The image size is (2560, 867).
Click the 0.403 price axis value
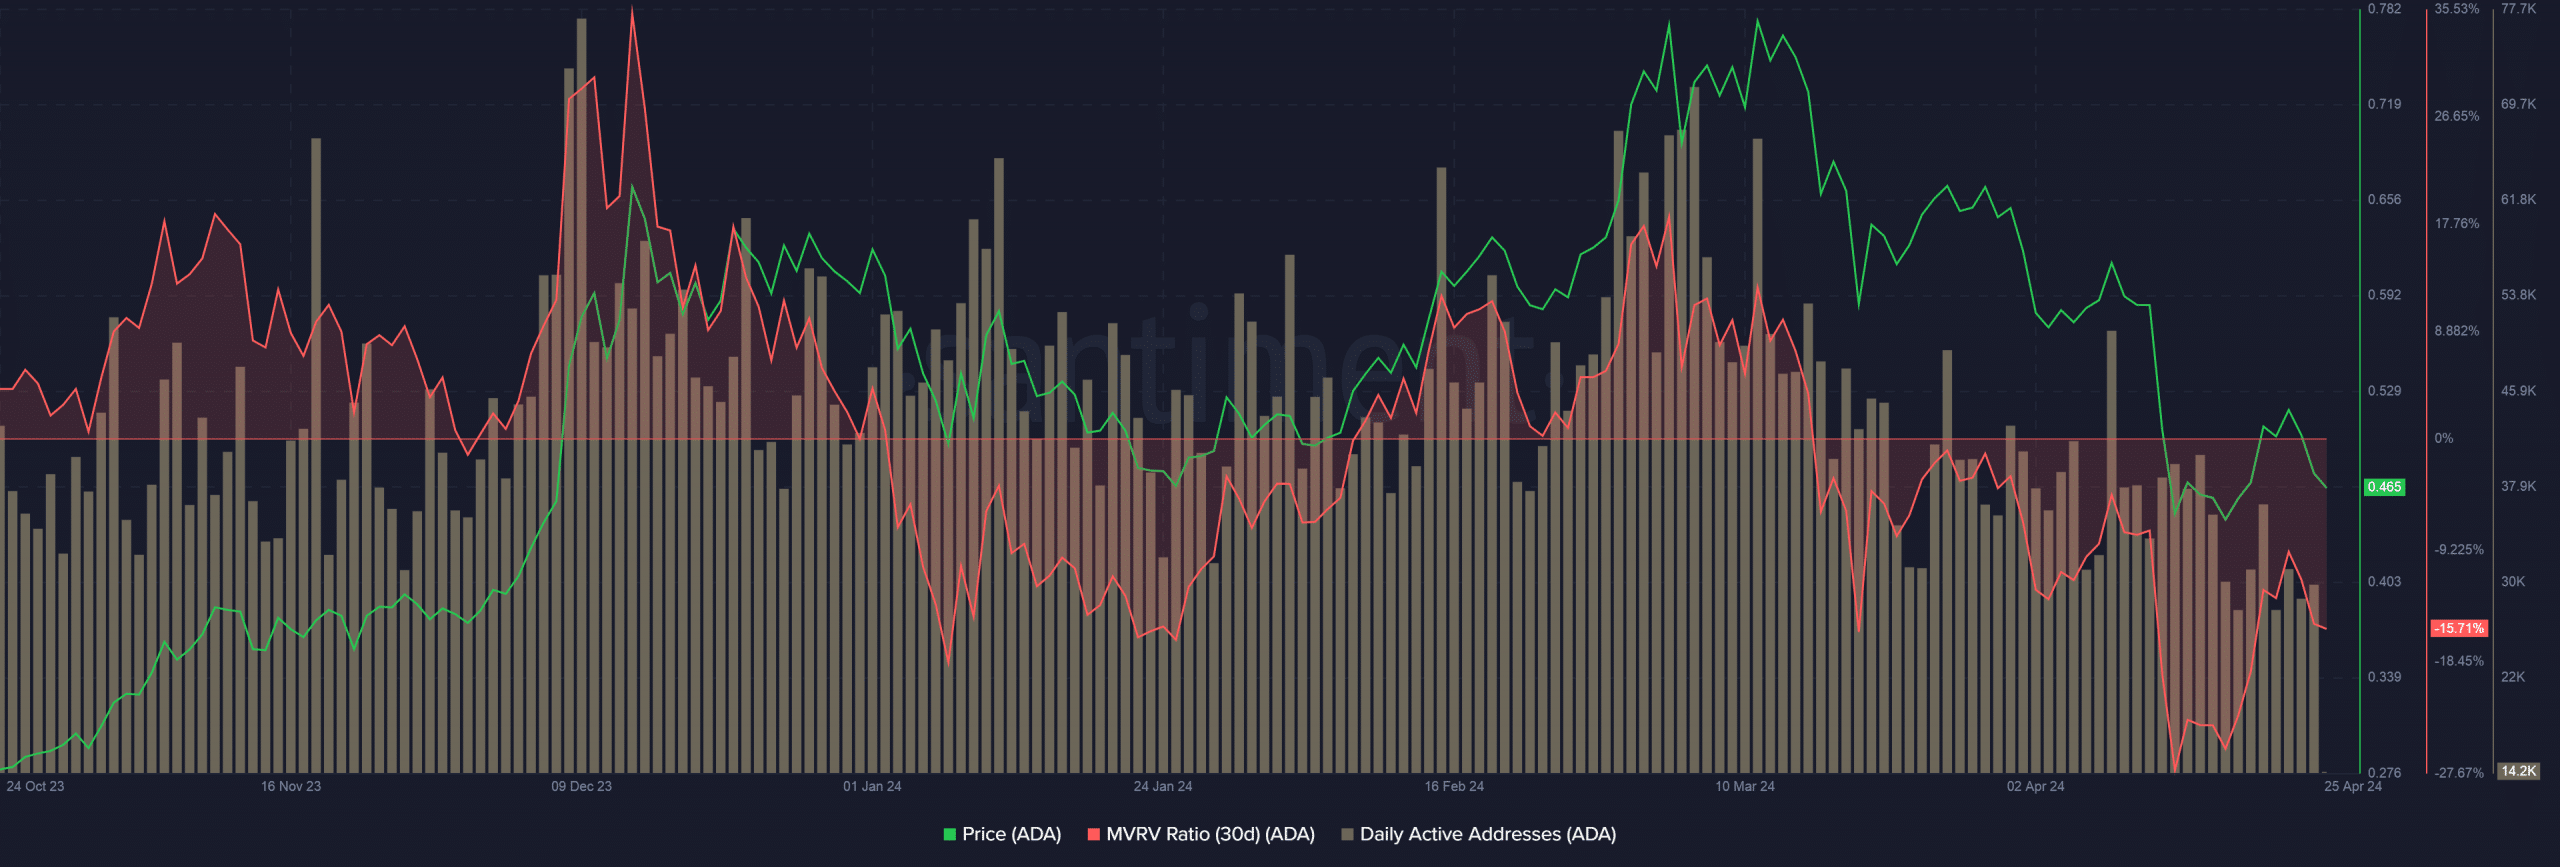coord(2384,581)
